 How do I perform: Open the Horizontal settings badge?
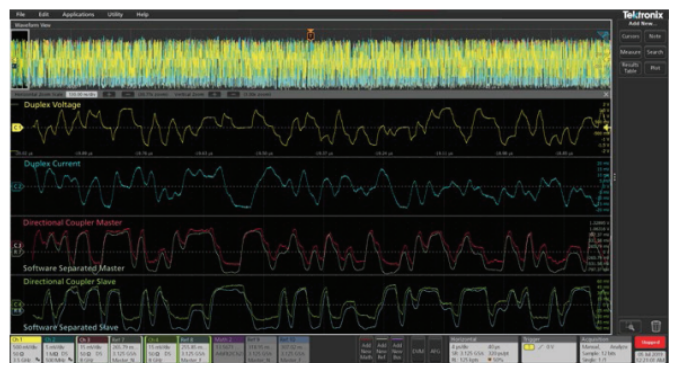coord(483,349)
